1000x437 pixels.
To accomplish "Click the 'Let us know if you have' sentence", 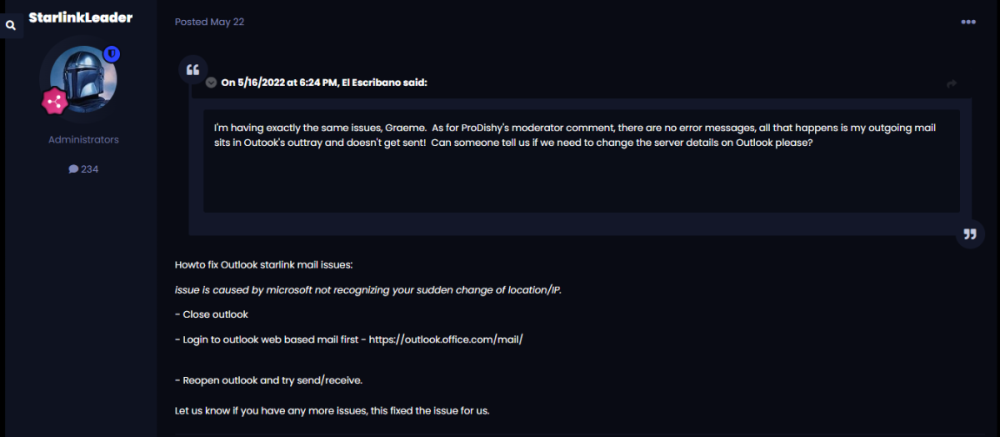I will pyautogui.click(x=332, y=411).
